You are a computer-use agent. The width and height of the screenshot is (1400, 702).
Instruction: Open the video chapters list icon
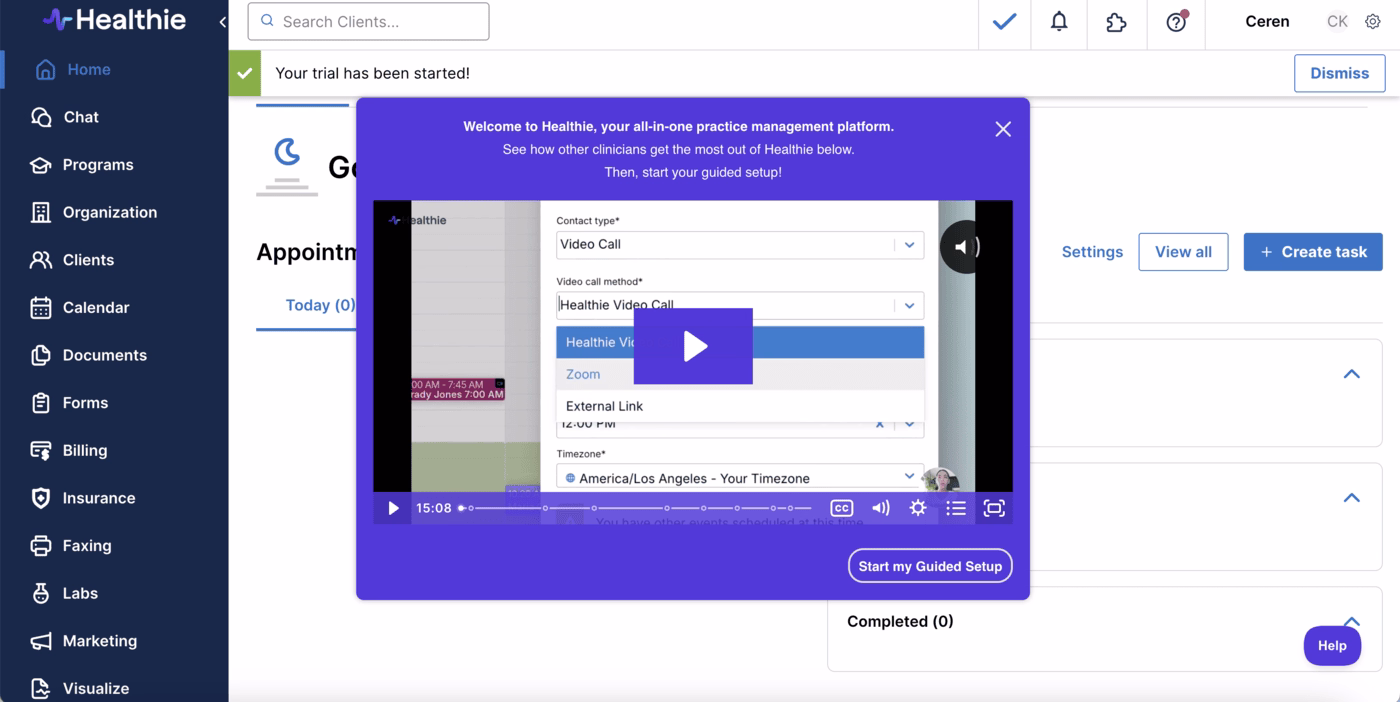coord(956,508)
